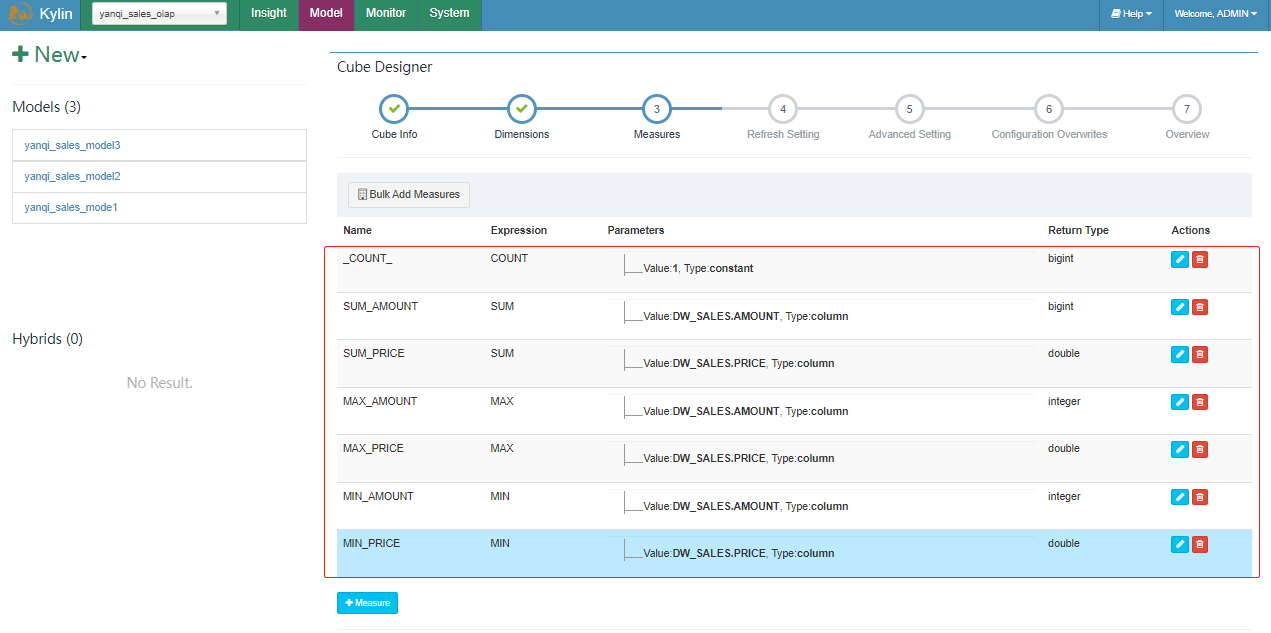
Task: Open the Welcome, ADMIN user menu
Action: [1216, 14]
